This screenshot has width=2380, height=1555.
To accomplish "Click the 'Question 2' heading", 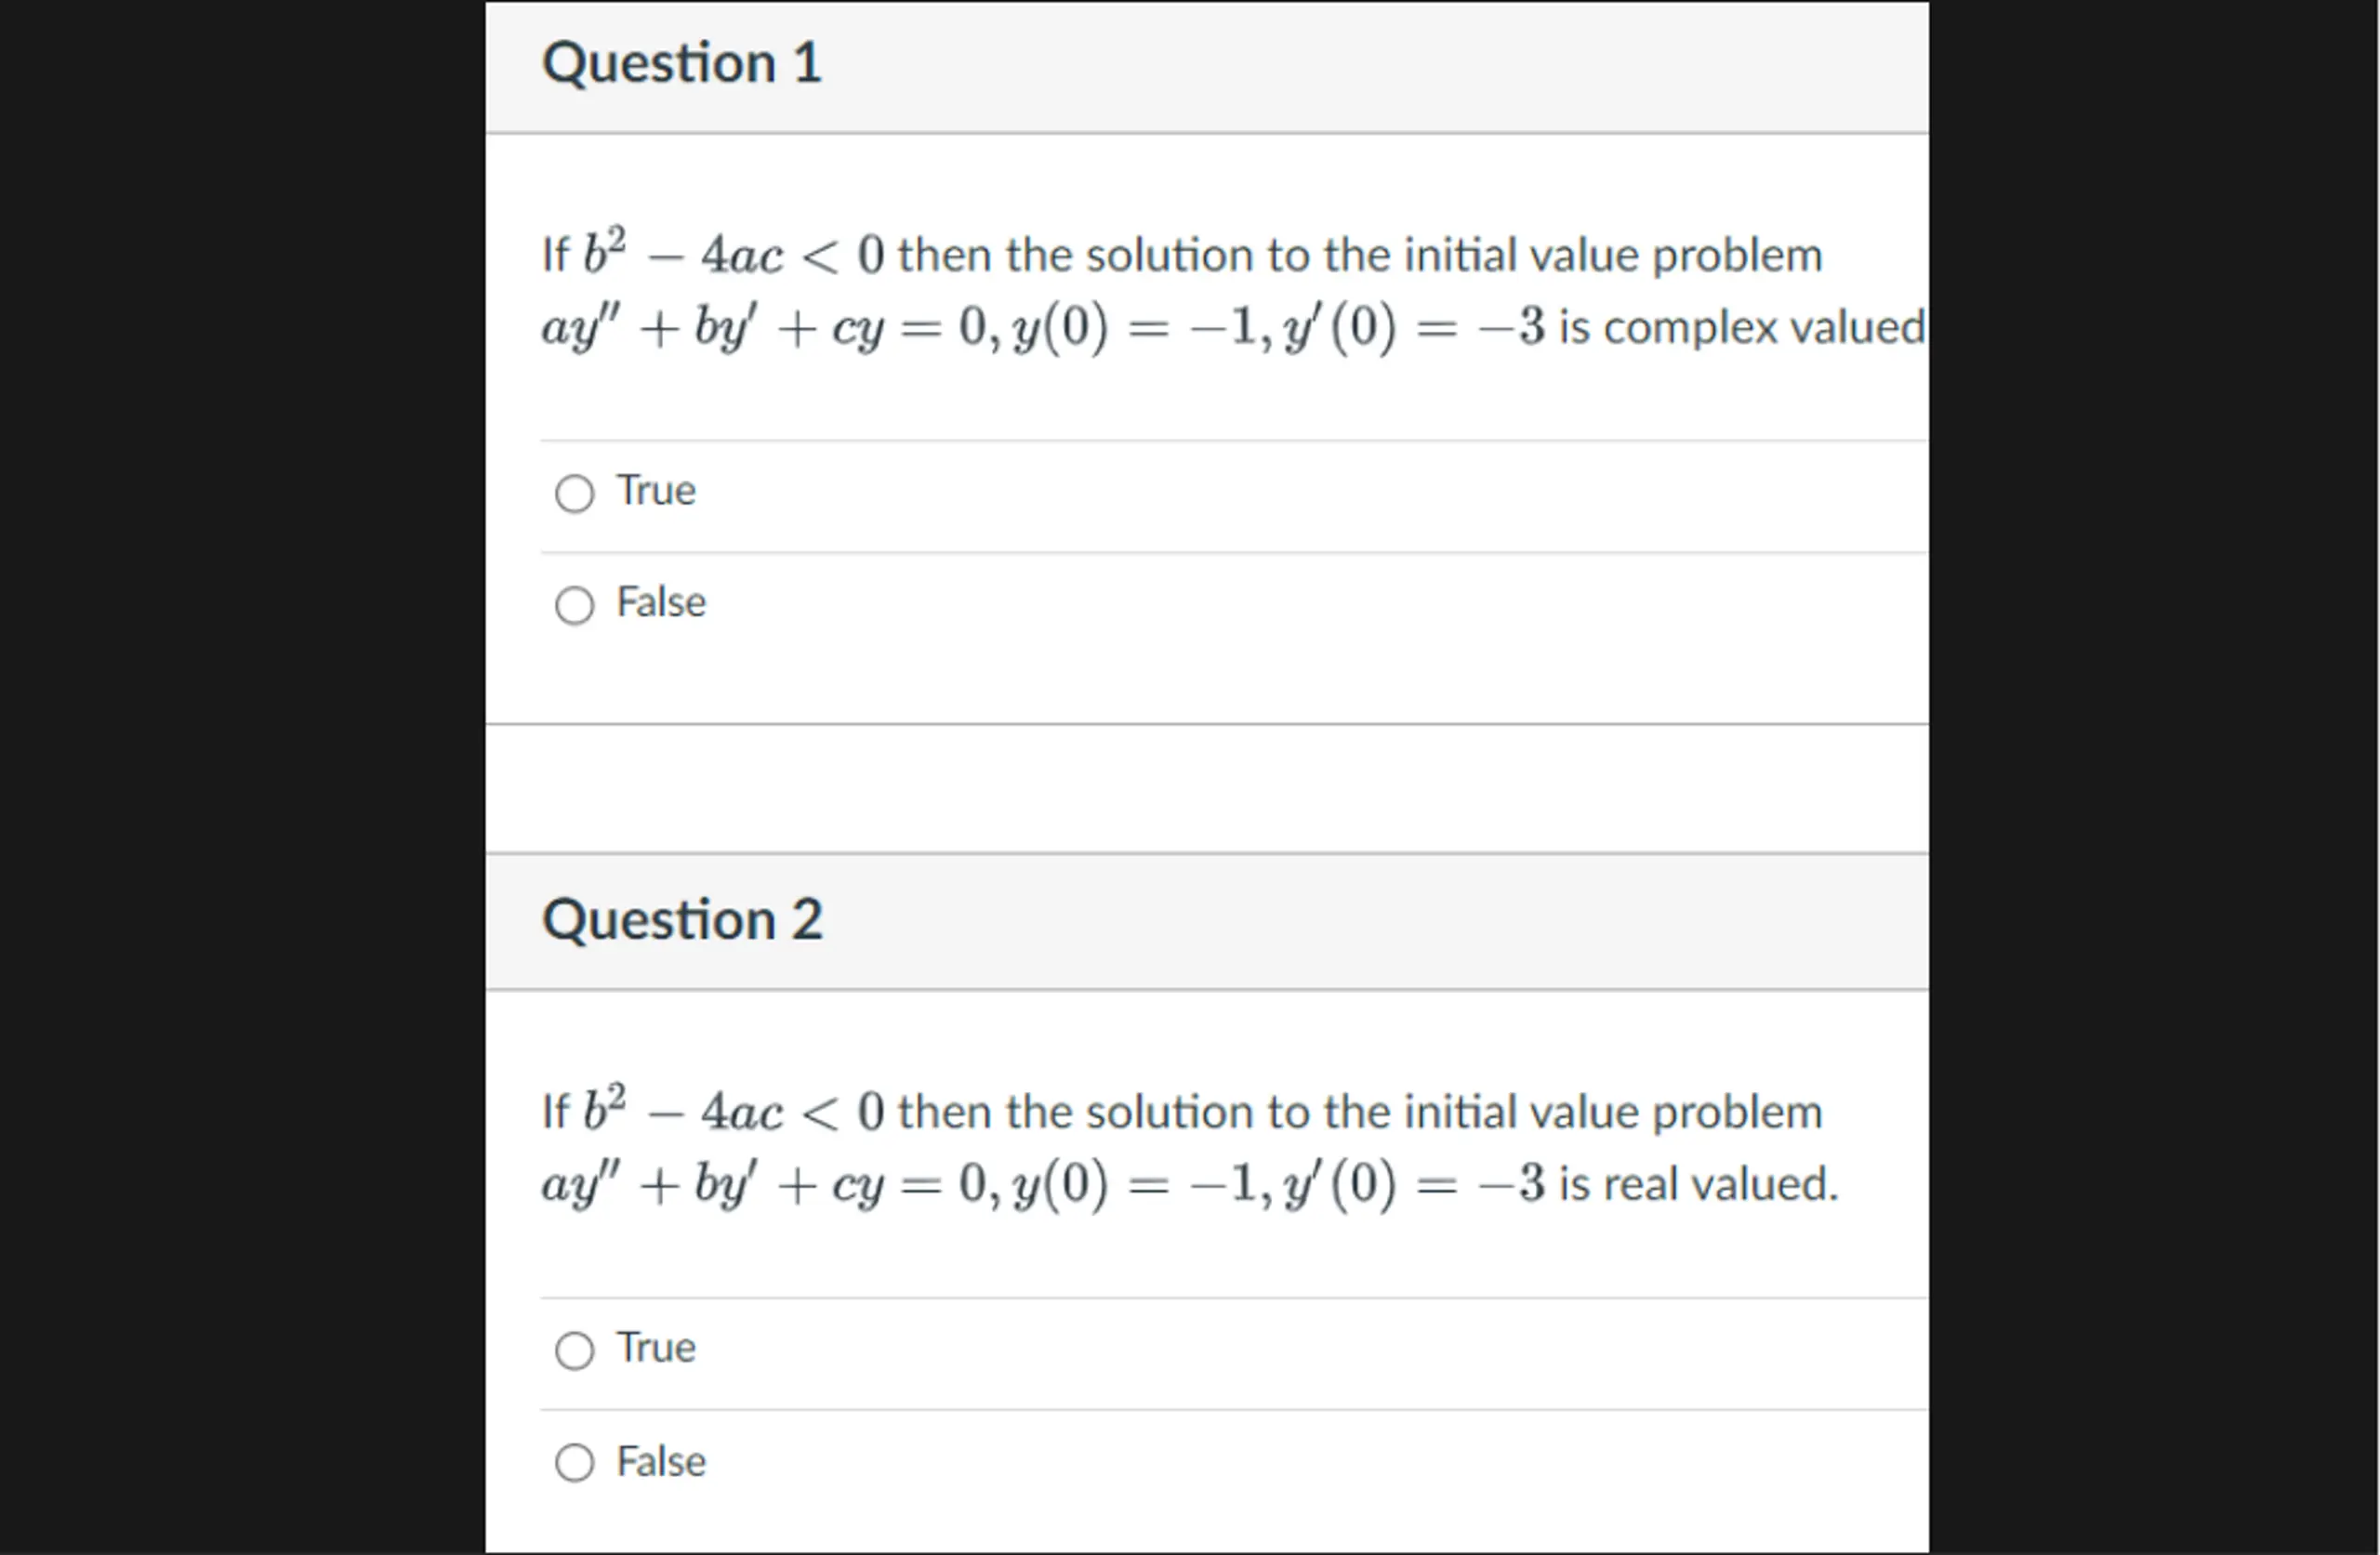I will point(682,919).
